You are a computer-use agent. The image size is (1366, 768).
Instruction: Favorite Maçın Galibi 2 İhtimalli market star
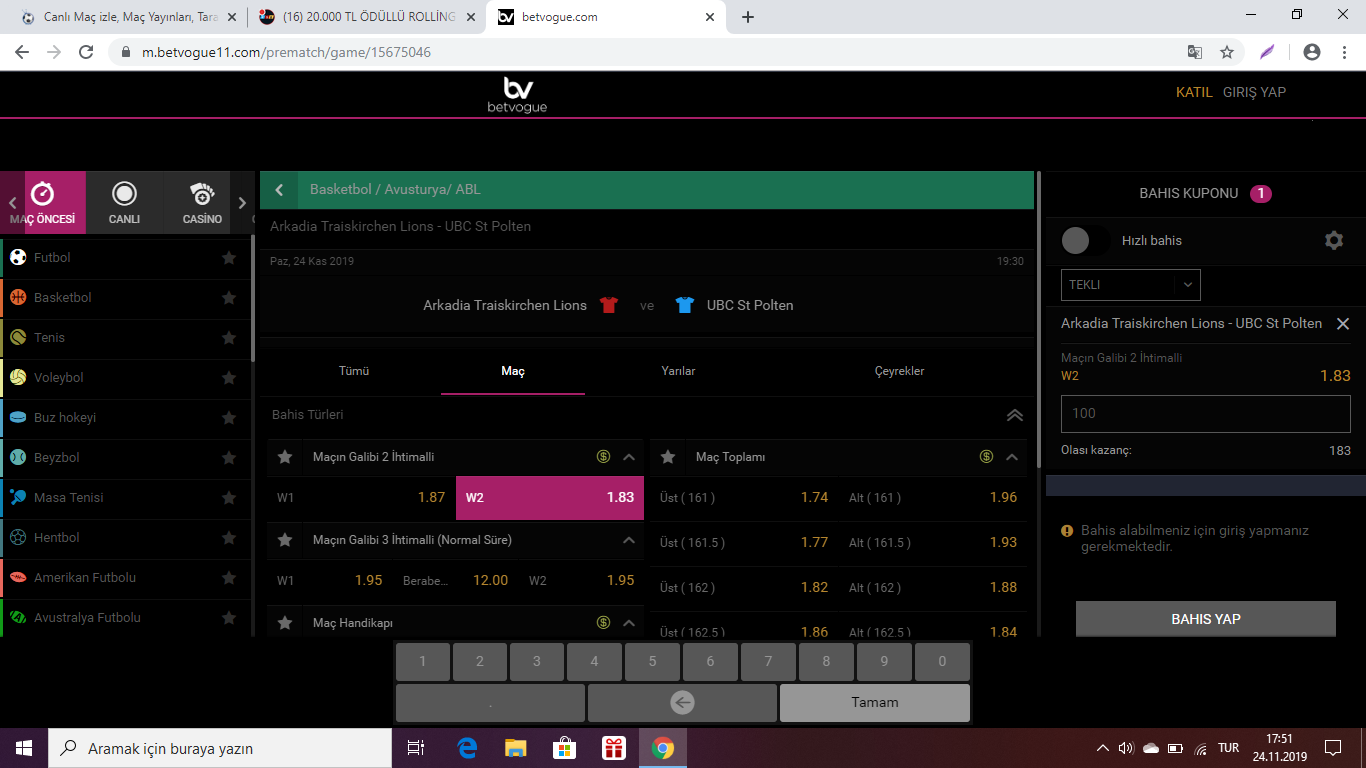pyautogui.click(x=285, y=457)
